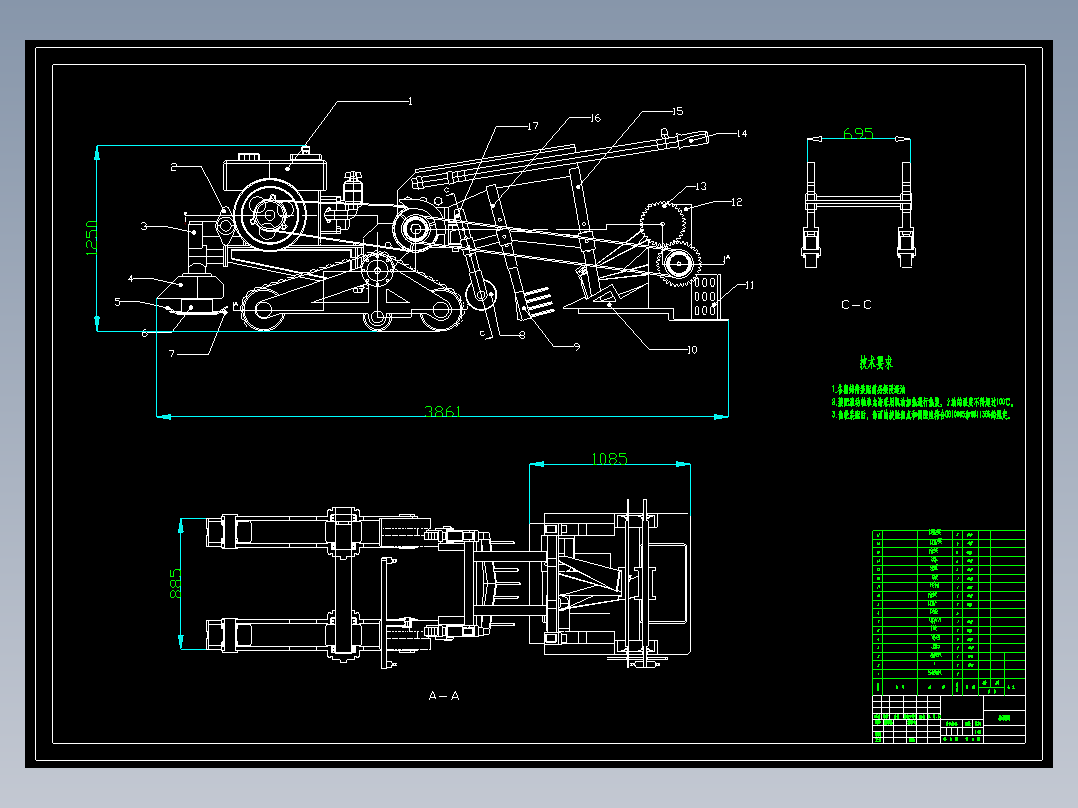Click the A–A section view label
The image size is (1078, 808).
pyautogui.click(x=443, y=695)
